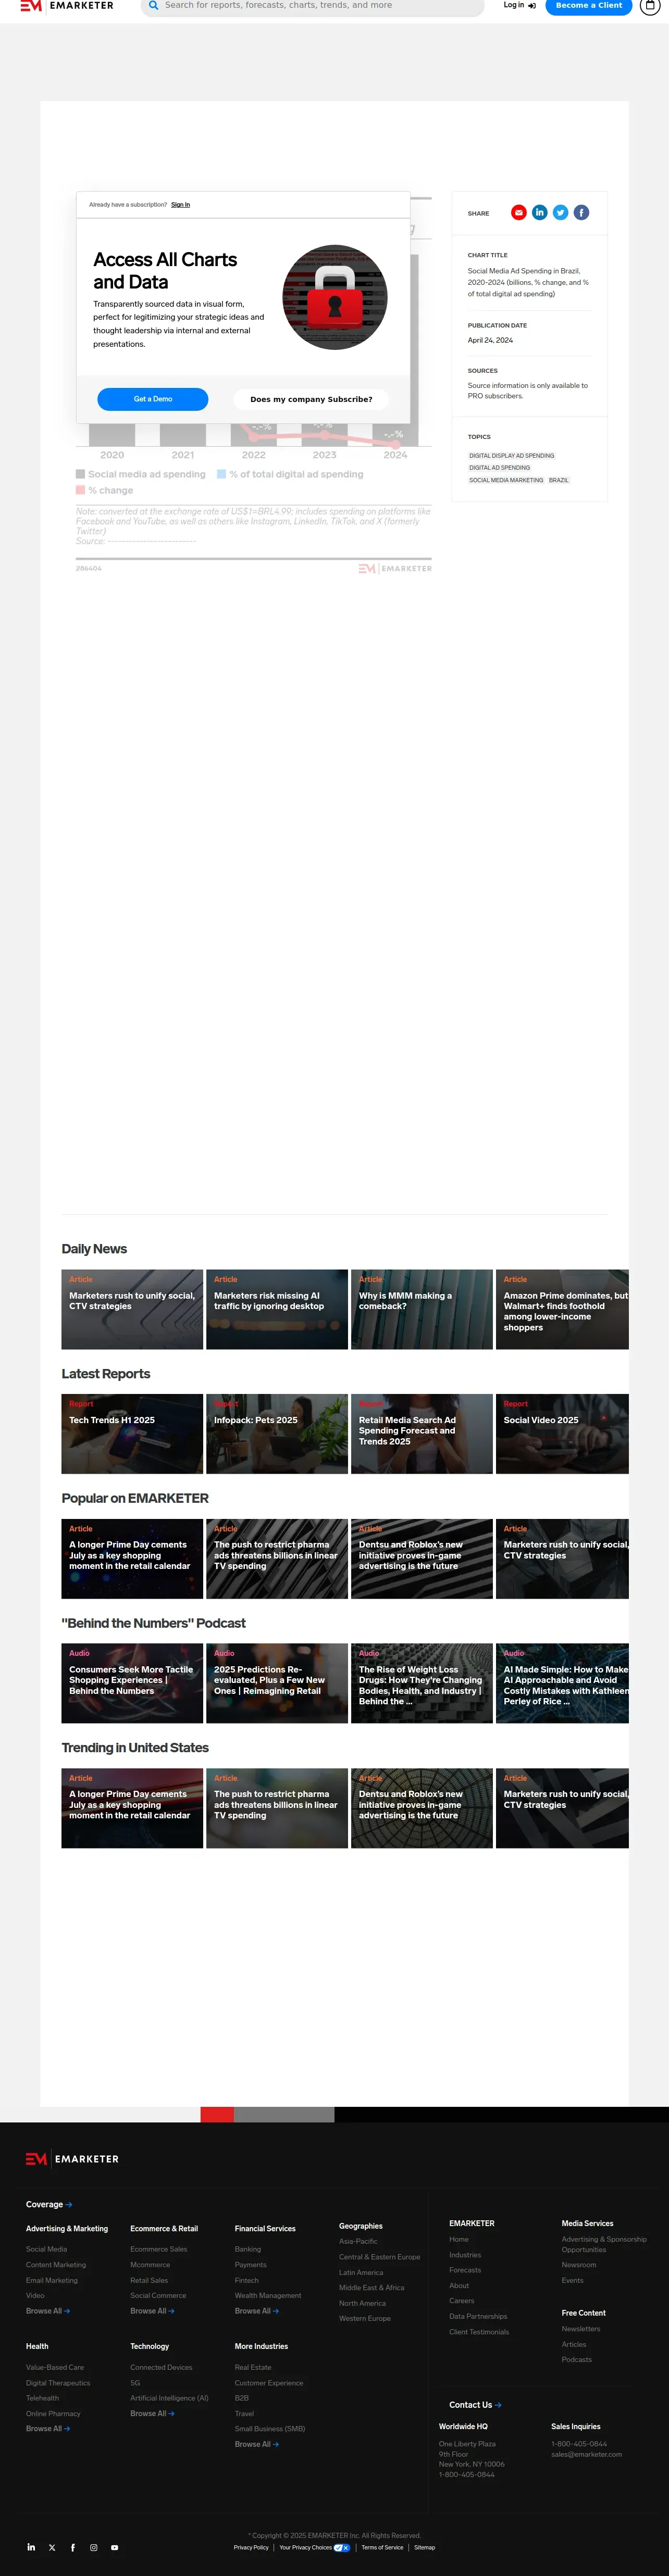This screenshot has height=2576, width=669.
Task: Click the EMARKETER logo in header
Action: tap(67, 6)
